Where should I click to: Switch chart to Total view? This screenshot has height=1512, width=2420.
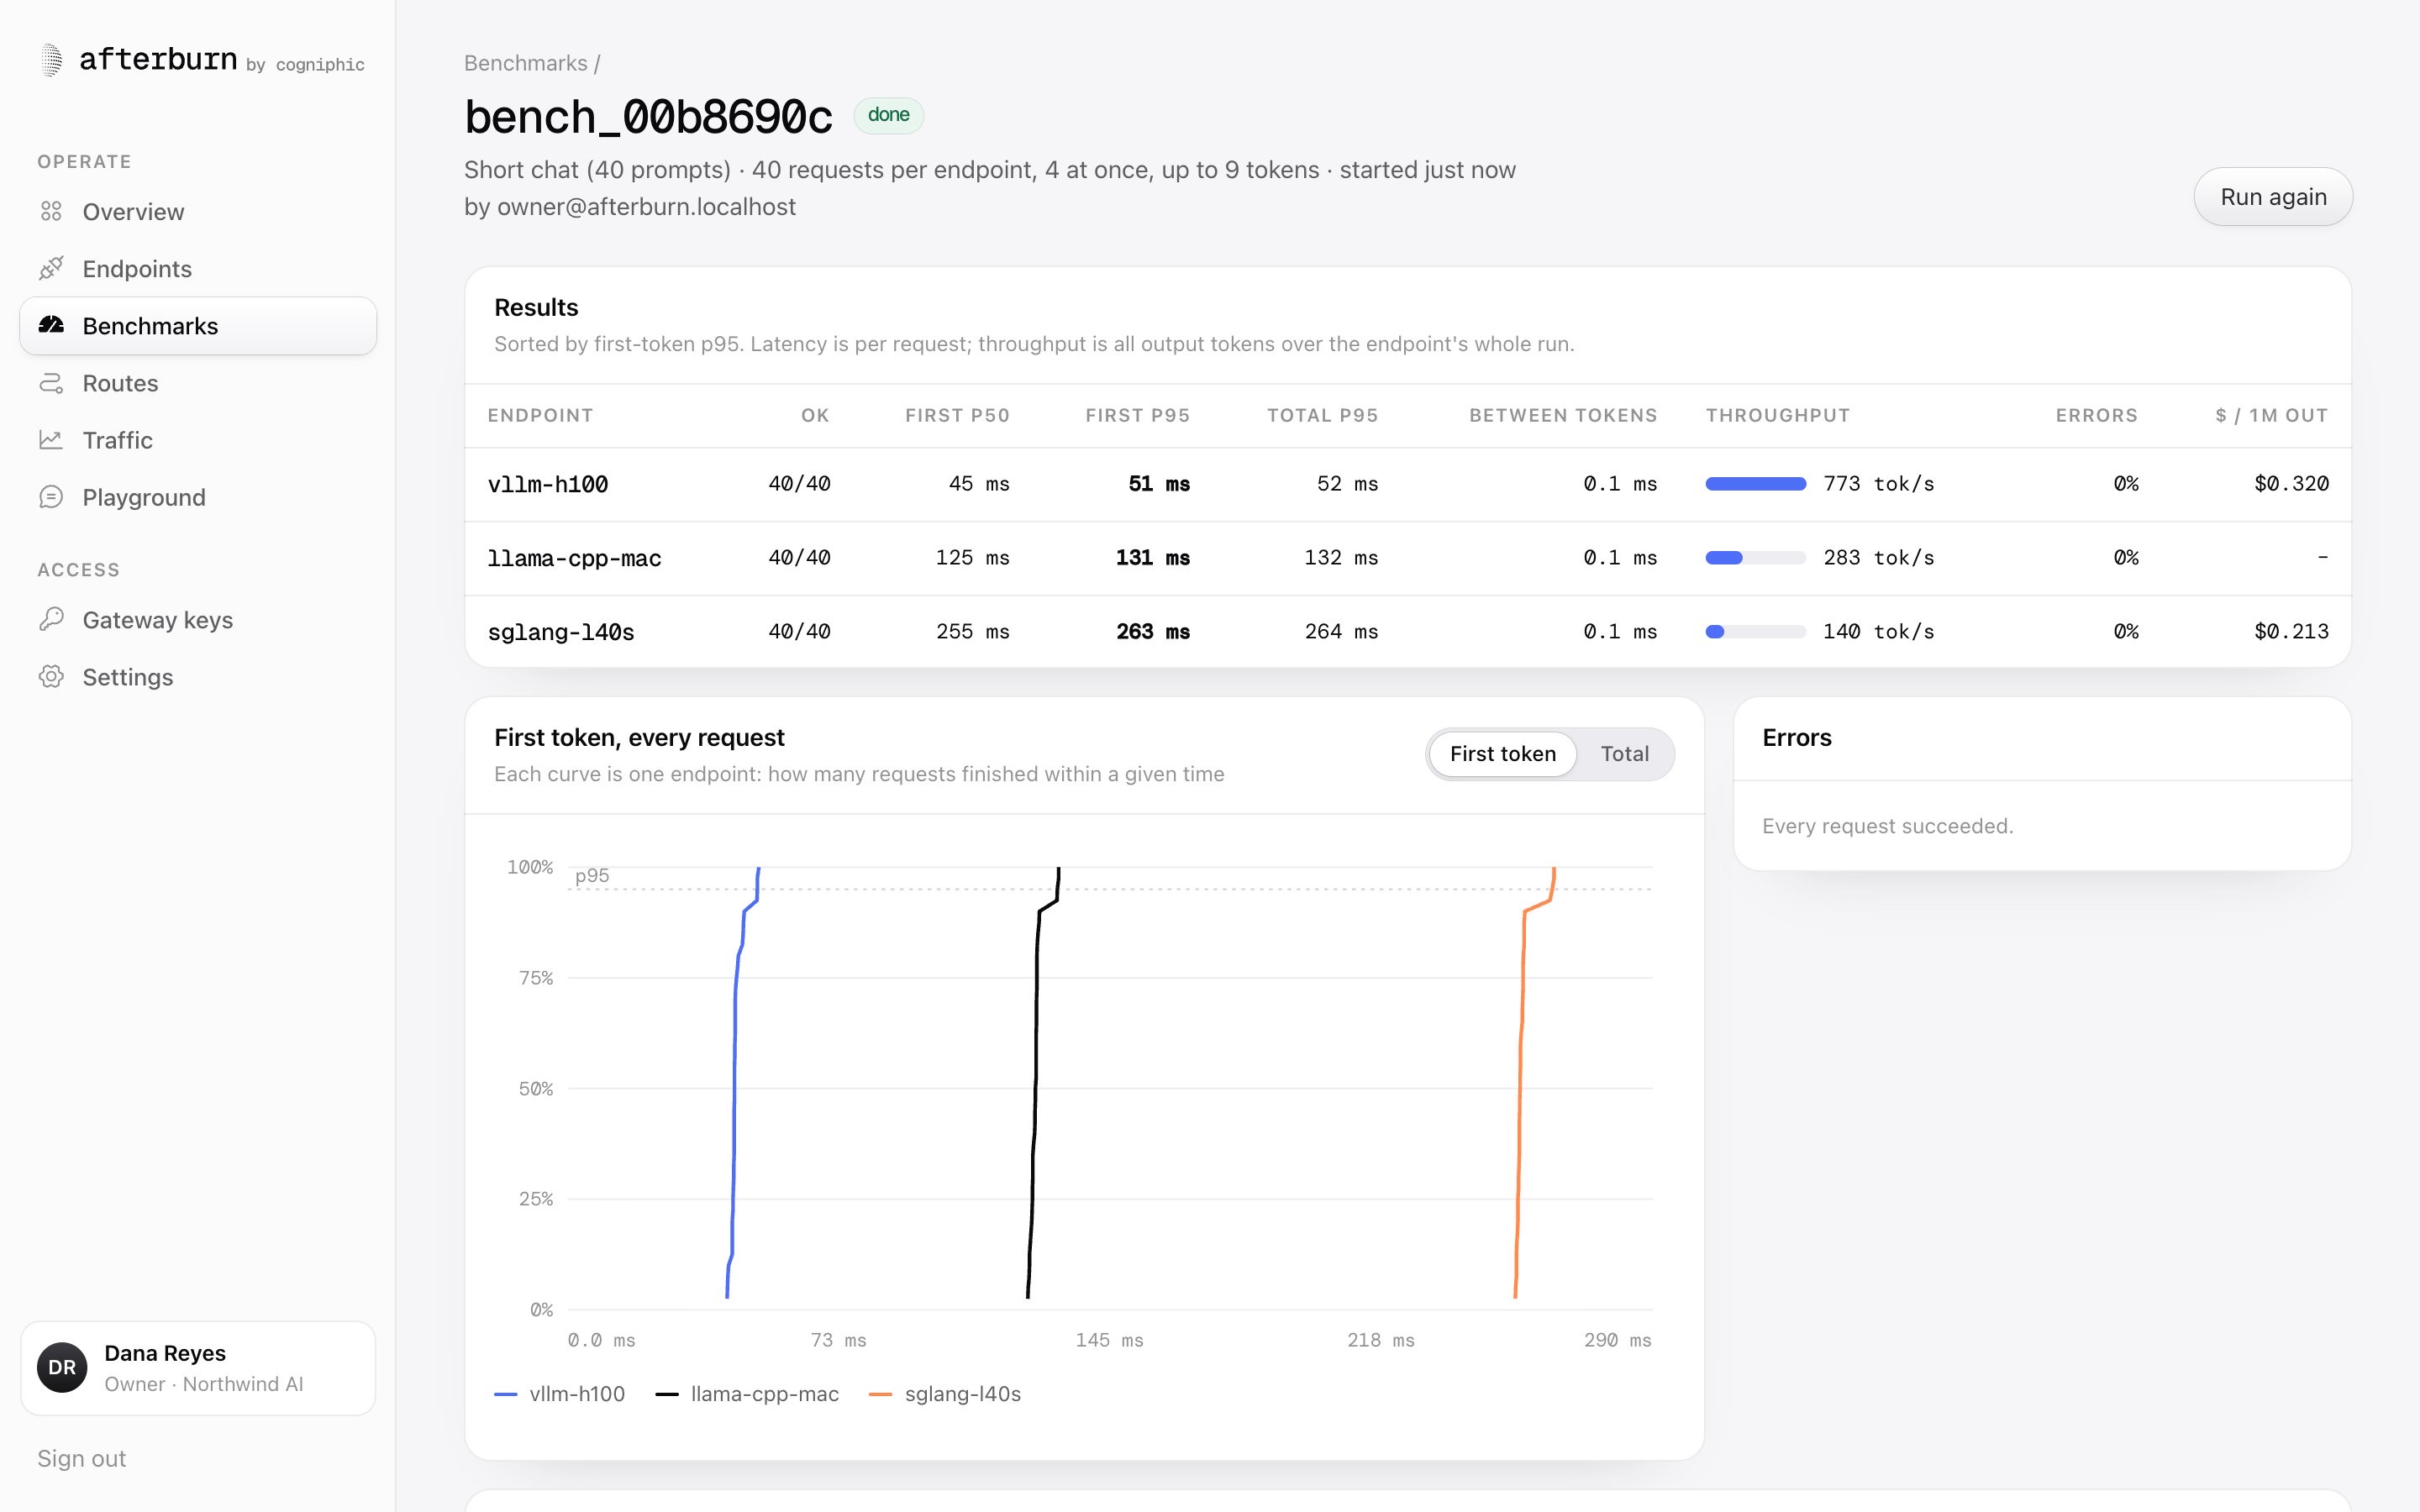(1624, 753)
